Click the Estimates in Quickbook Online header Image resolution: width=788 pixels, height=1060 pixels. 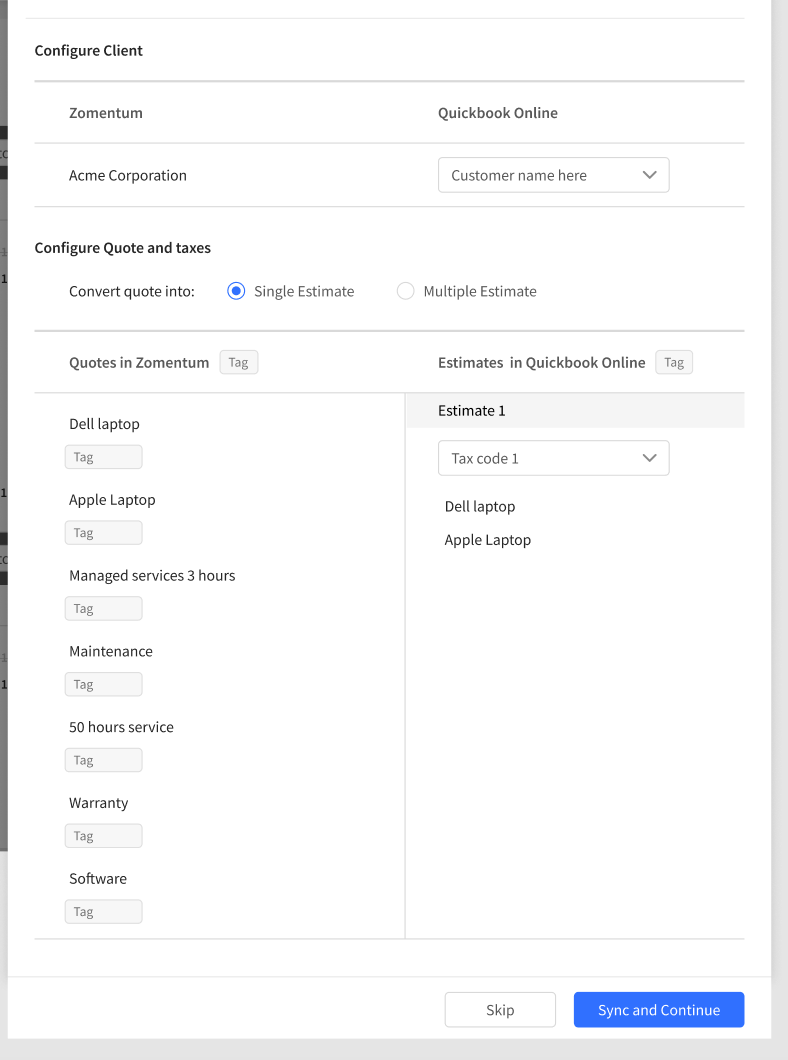541,362
